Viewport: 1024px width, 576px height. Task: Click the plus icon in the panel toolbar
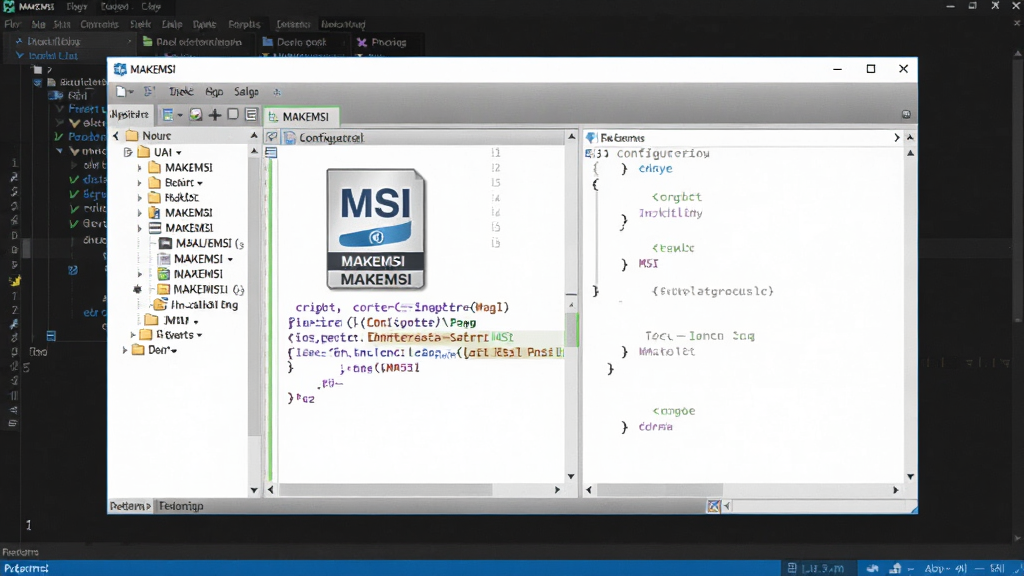214,115
